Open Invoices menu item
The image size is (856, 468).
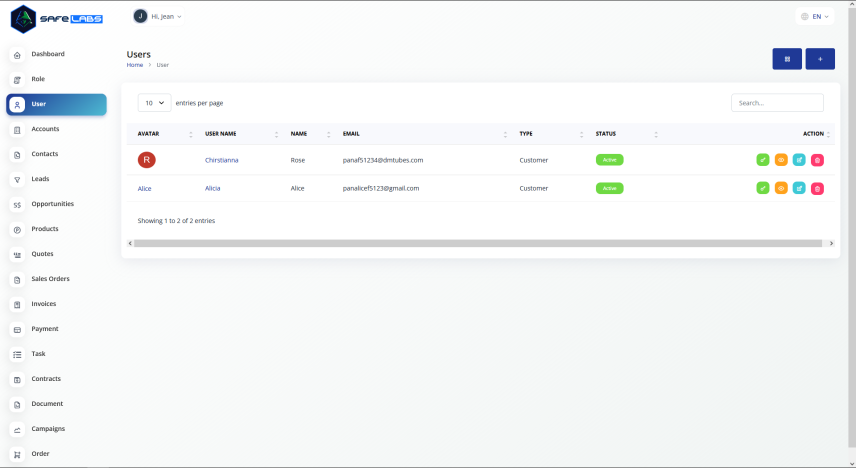[44, 304]
